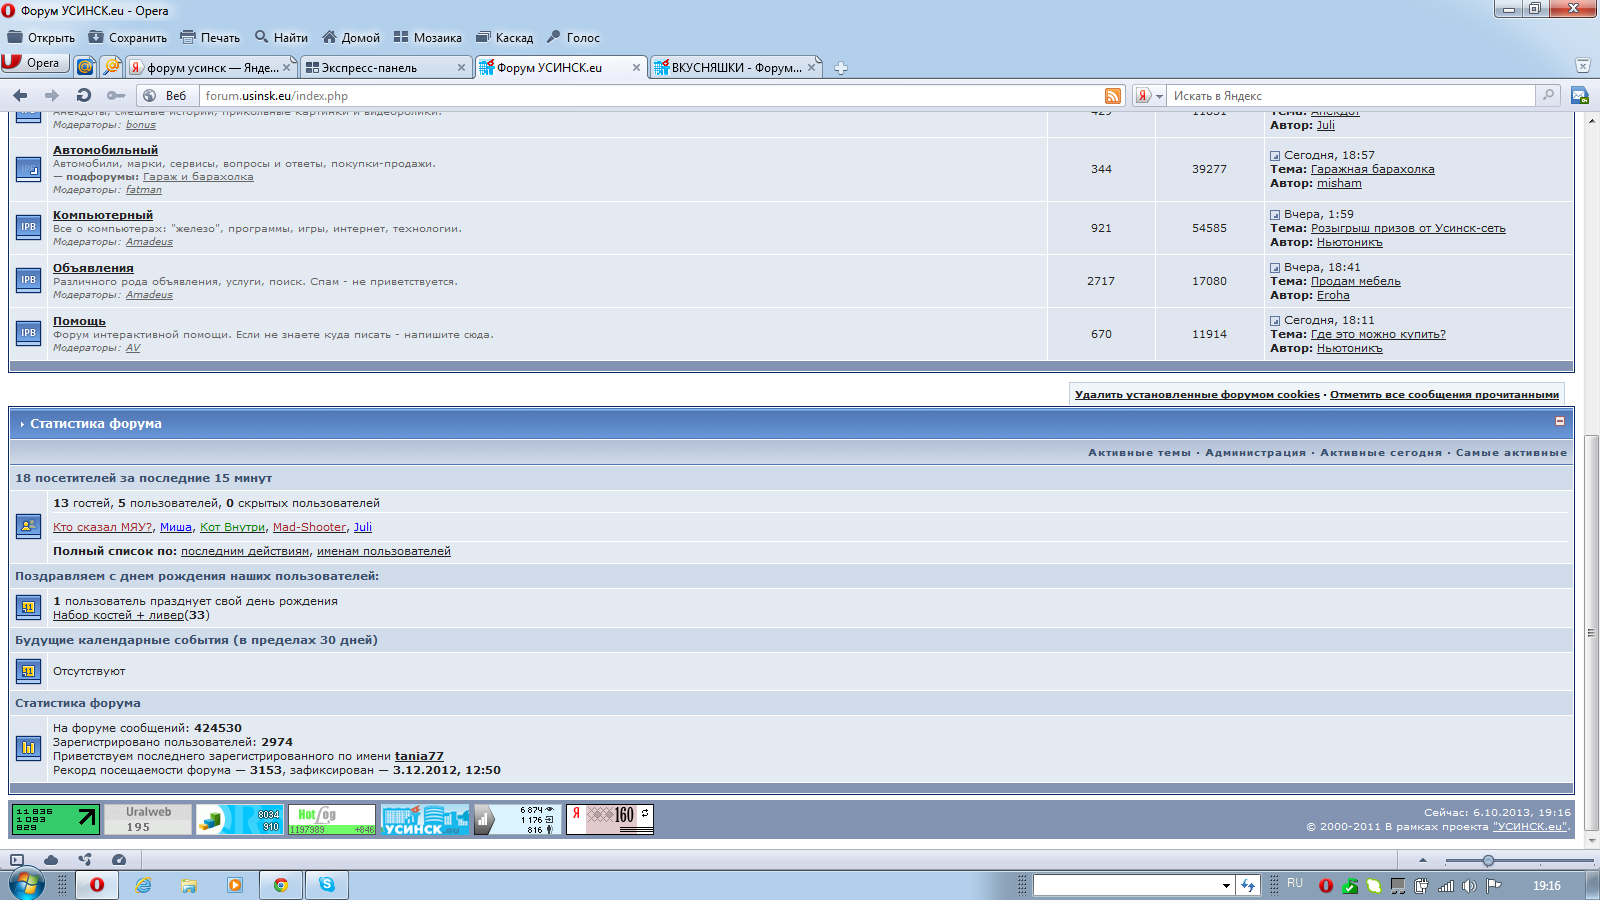Open the Opera menu button
Viewport: 1600px width, 900px height.
[34, 63]
